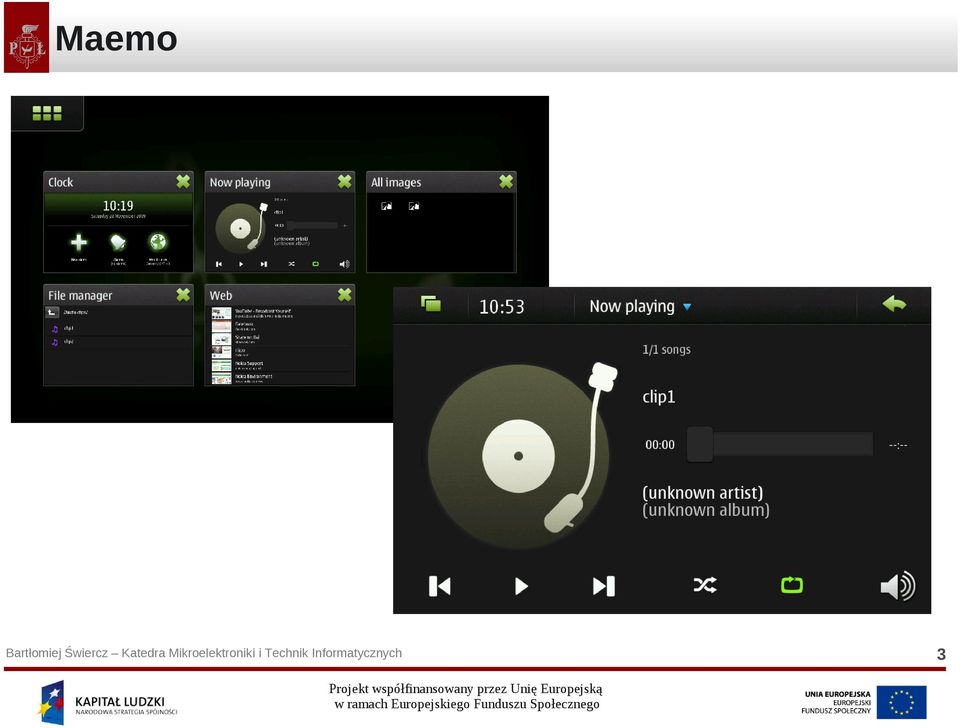
Task: Click previous-track in the small Now playing card
Action: pos(219,264)
